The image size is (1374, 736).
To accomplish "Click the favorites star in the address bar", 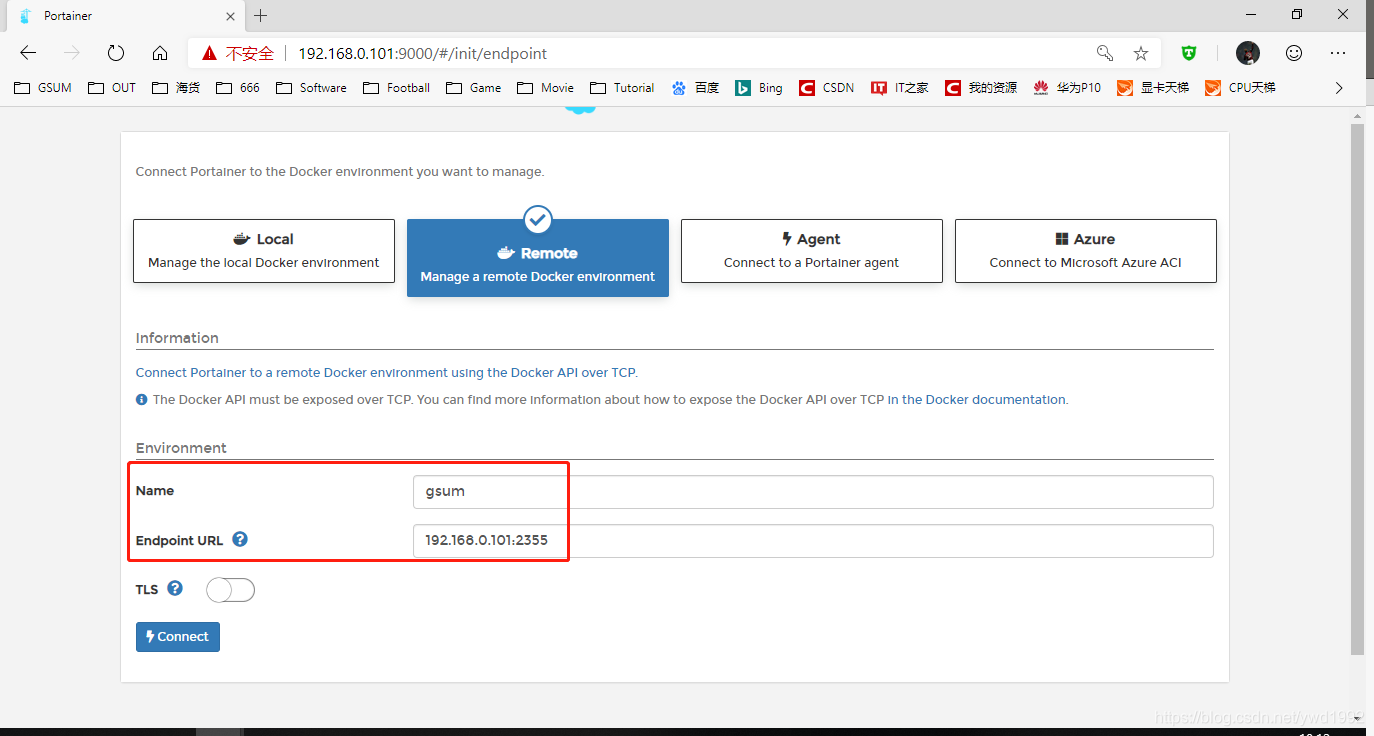I will tap(1141, 53).
